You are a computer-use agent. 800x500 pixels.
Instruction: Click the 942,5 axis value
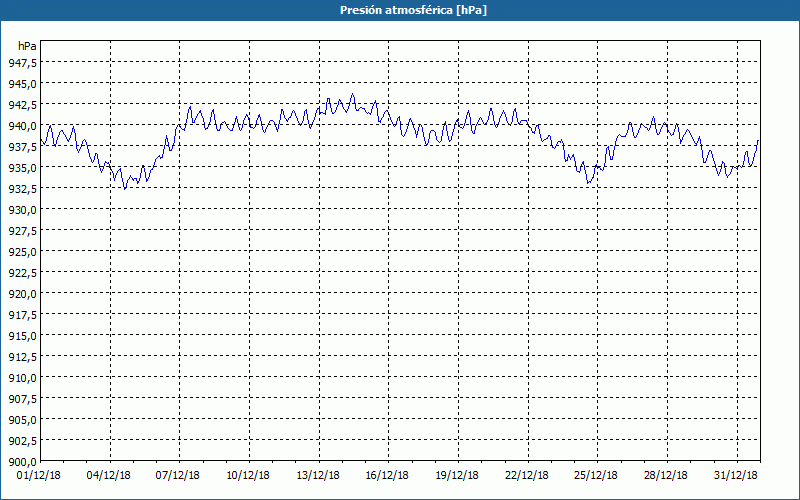(x=22, y=105)
